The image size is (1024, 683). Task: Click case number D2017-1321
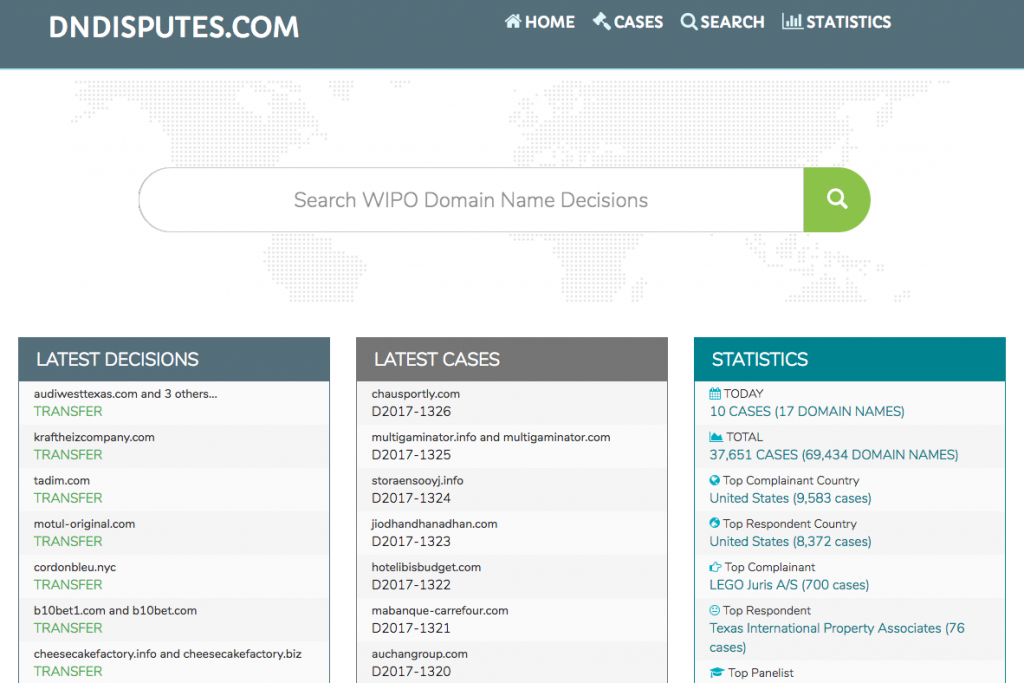(x=411, y=628)
